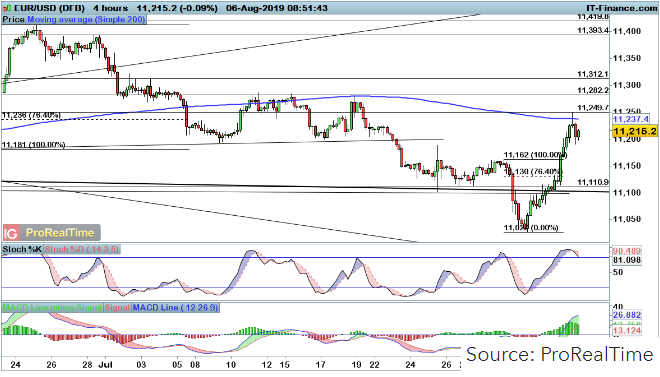Click the 11,181 (100.00%) Fibonacci label

pyautogui.click(x=34, y=145)
